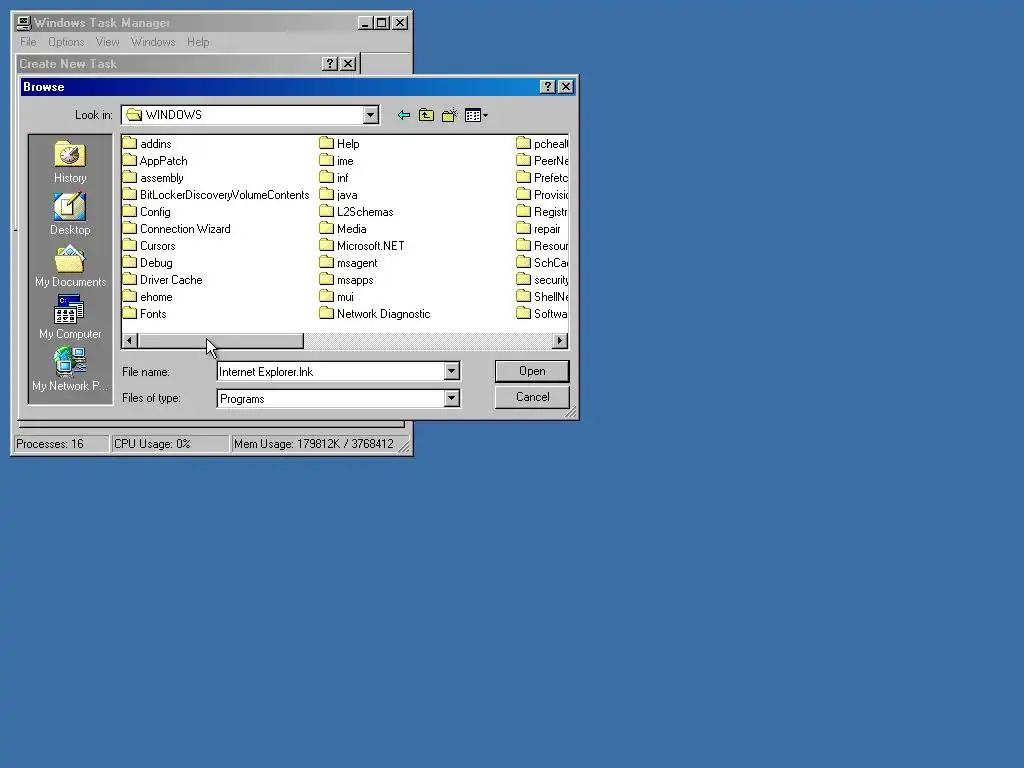Select the msapps folder
The height and width of the screenshot is (768, 1024).
pos(347,280)
